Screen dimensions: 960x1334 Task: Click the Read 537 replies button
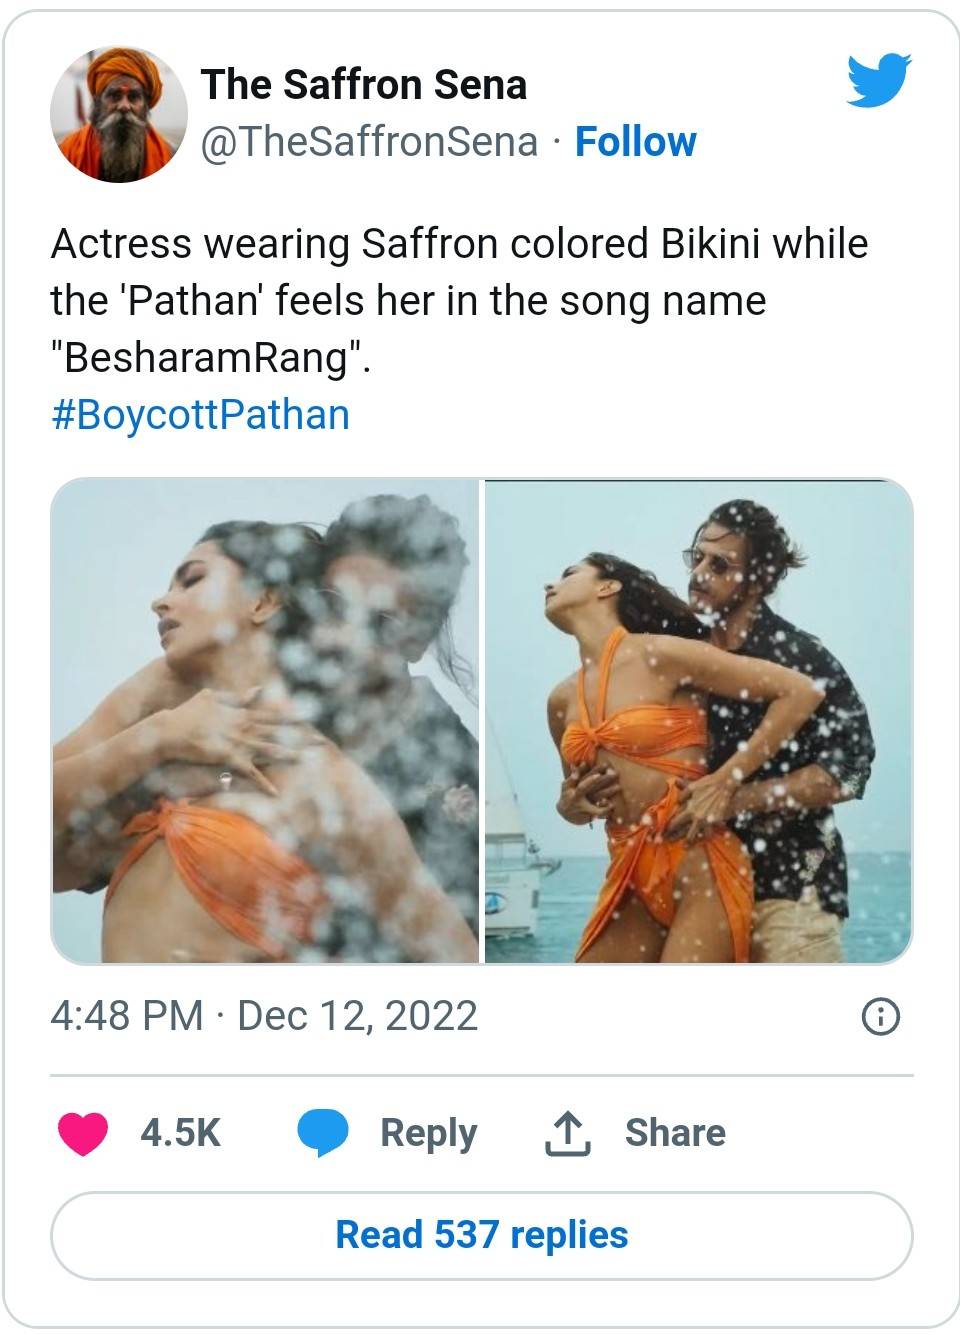pyautogui.click(x=481, y=1235)
